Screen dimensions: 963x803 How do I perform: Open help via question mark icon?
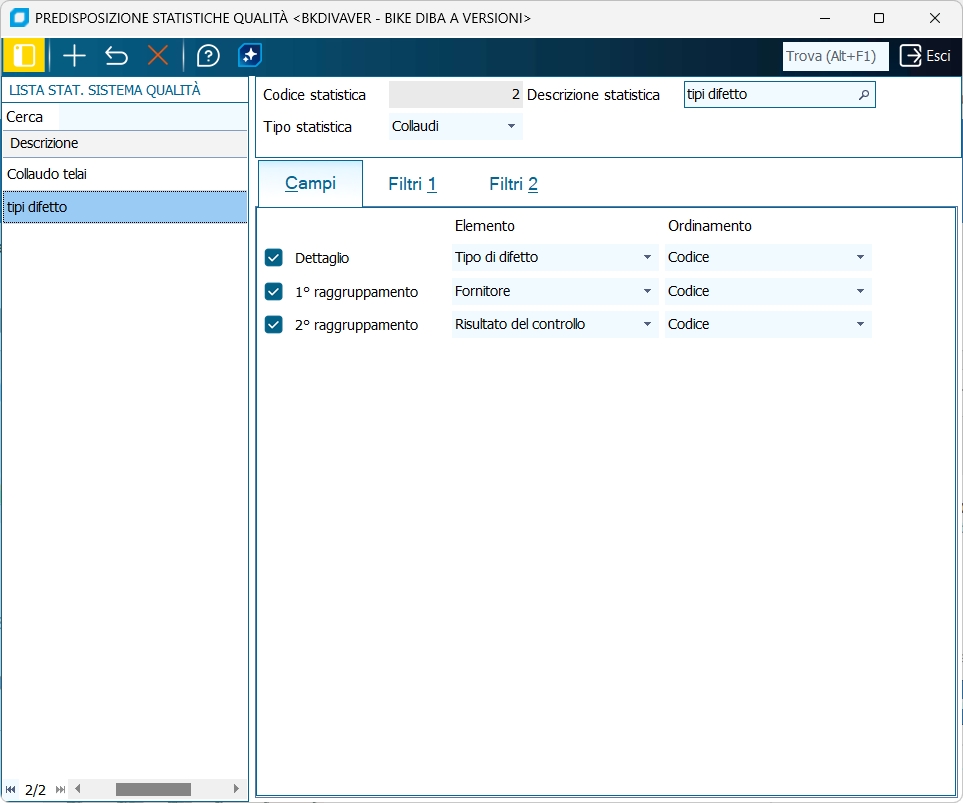pos(208,56)
